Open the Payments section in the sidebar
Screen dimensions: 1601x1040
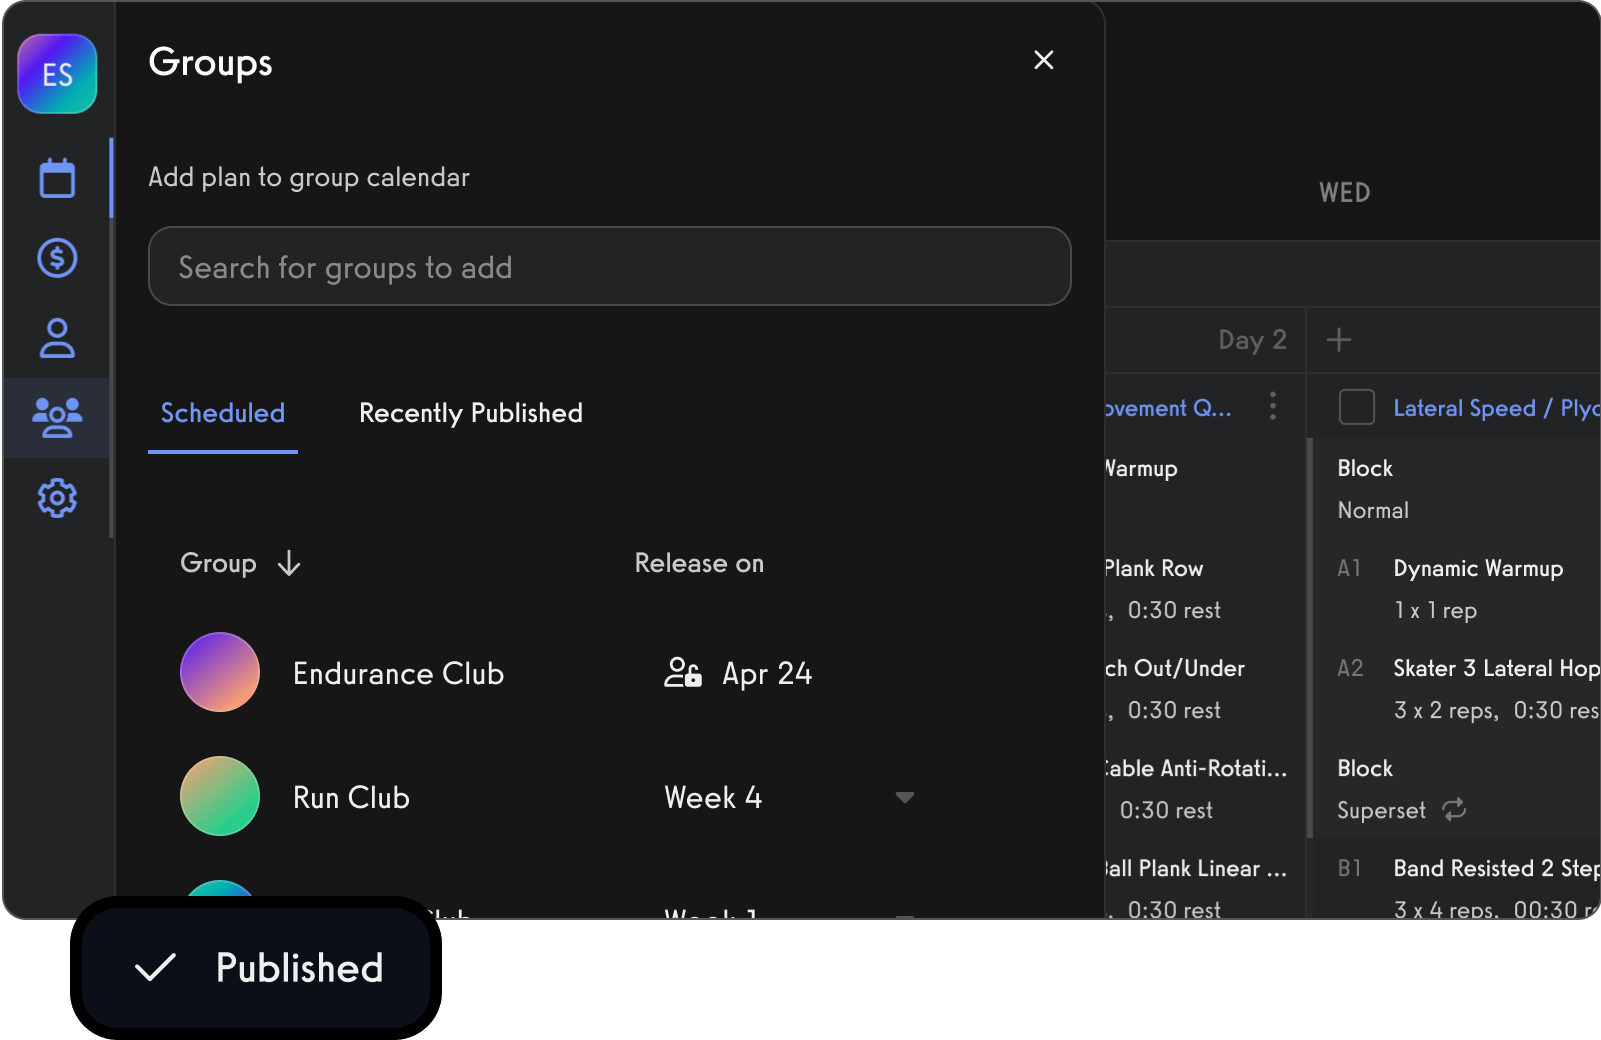coord(57,258)
